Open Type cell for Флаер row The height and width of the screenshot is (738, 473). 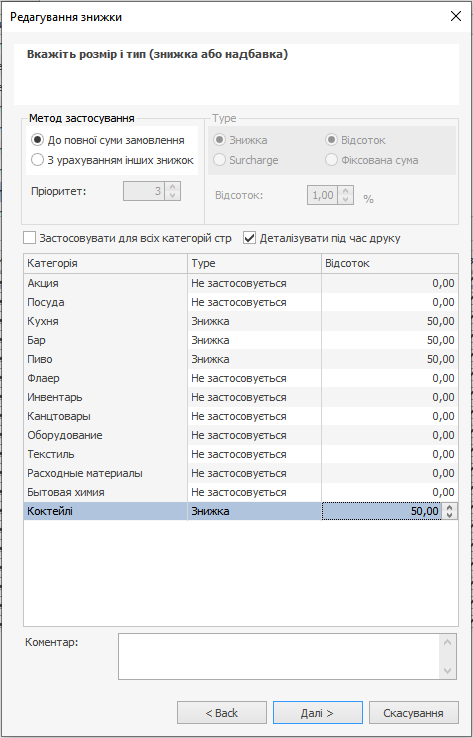coord(255,378)
